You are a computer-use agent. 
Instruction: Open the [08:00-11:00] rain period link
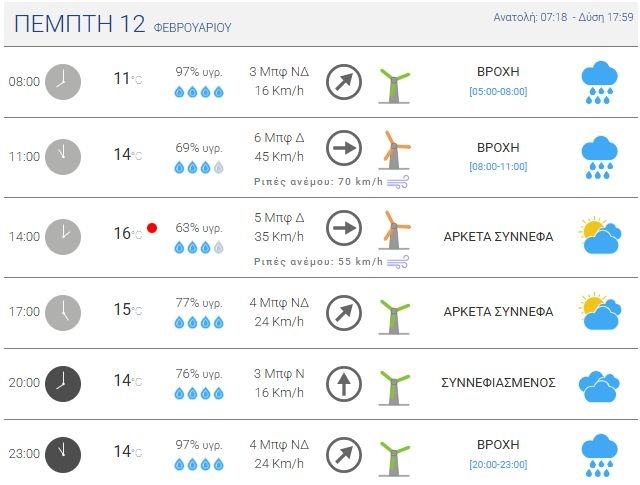498,167
